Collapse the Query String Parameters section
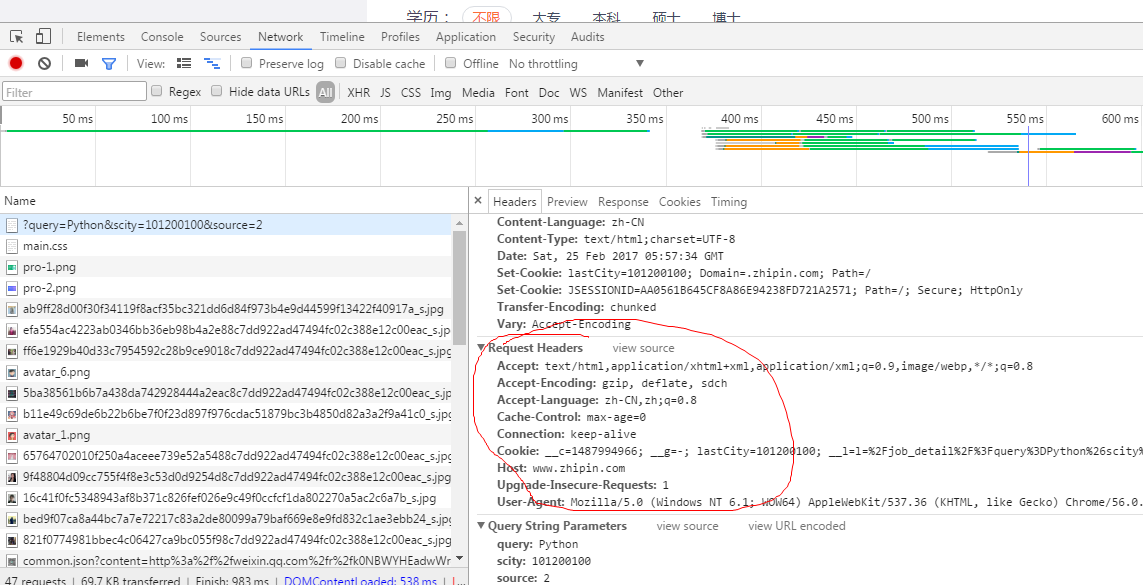Screen dimensions: 1143x585 [x=481, y=526]
